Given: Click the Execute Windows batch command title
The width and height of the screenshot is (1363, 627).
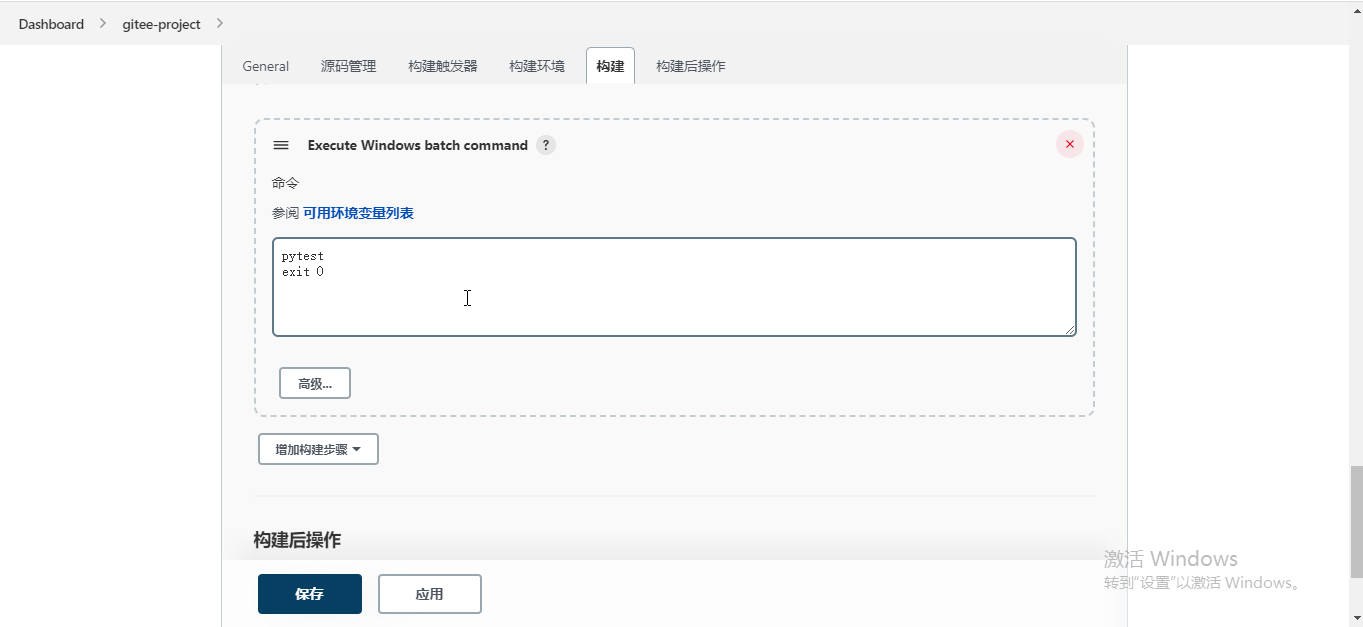Looking at the screenshot, I should (x=417, y=145).
